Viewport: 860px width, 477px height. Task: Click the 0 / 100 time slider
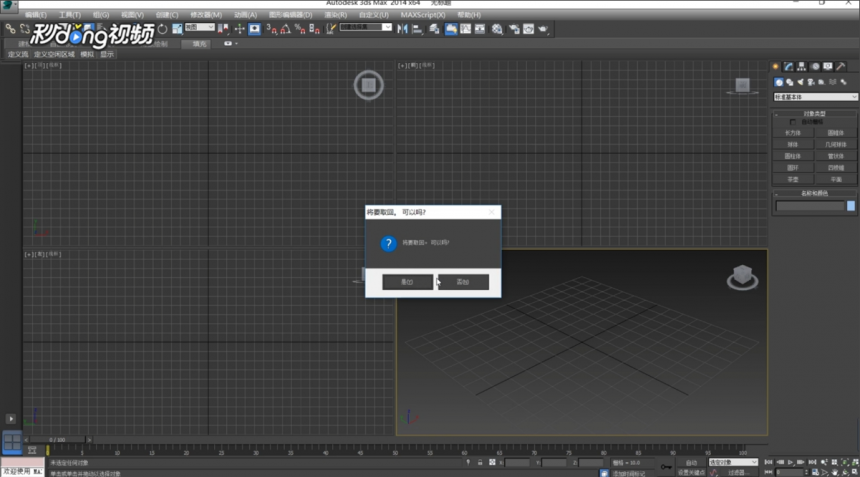[57, 440]
